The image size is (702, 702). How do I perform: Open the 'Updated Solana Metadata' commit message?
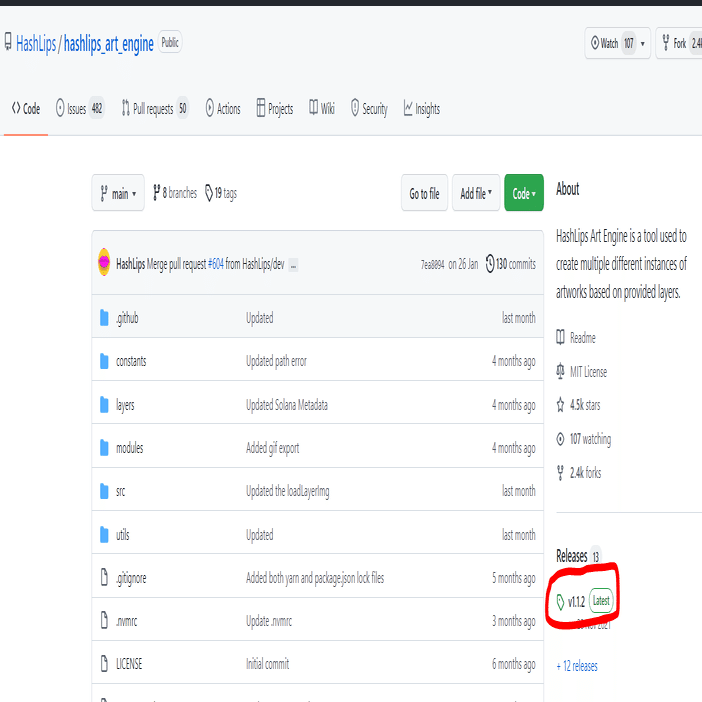click(287, 405)
